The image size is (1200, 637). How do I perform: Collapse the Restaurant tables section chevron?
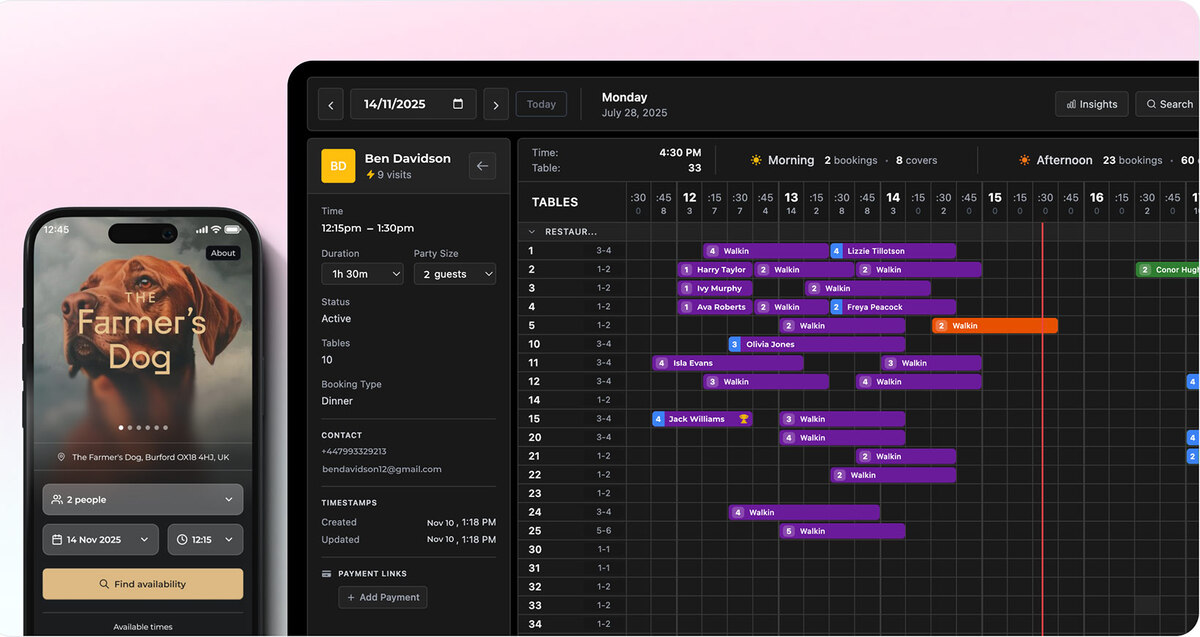532,232
